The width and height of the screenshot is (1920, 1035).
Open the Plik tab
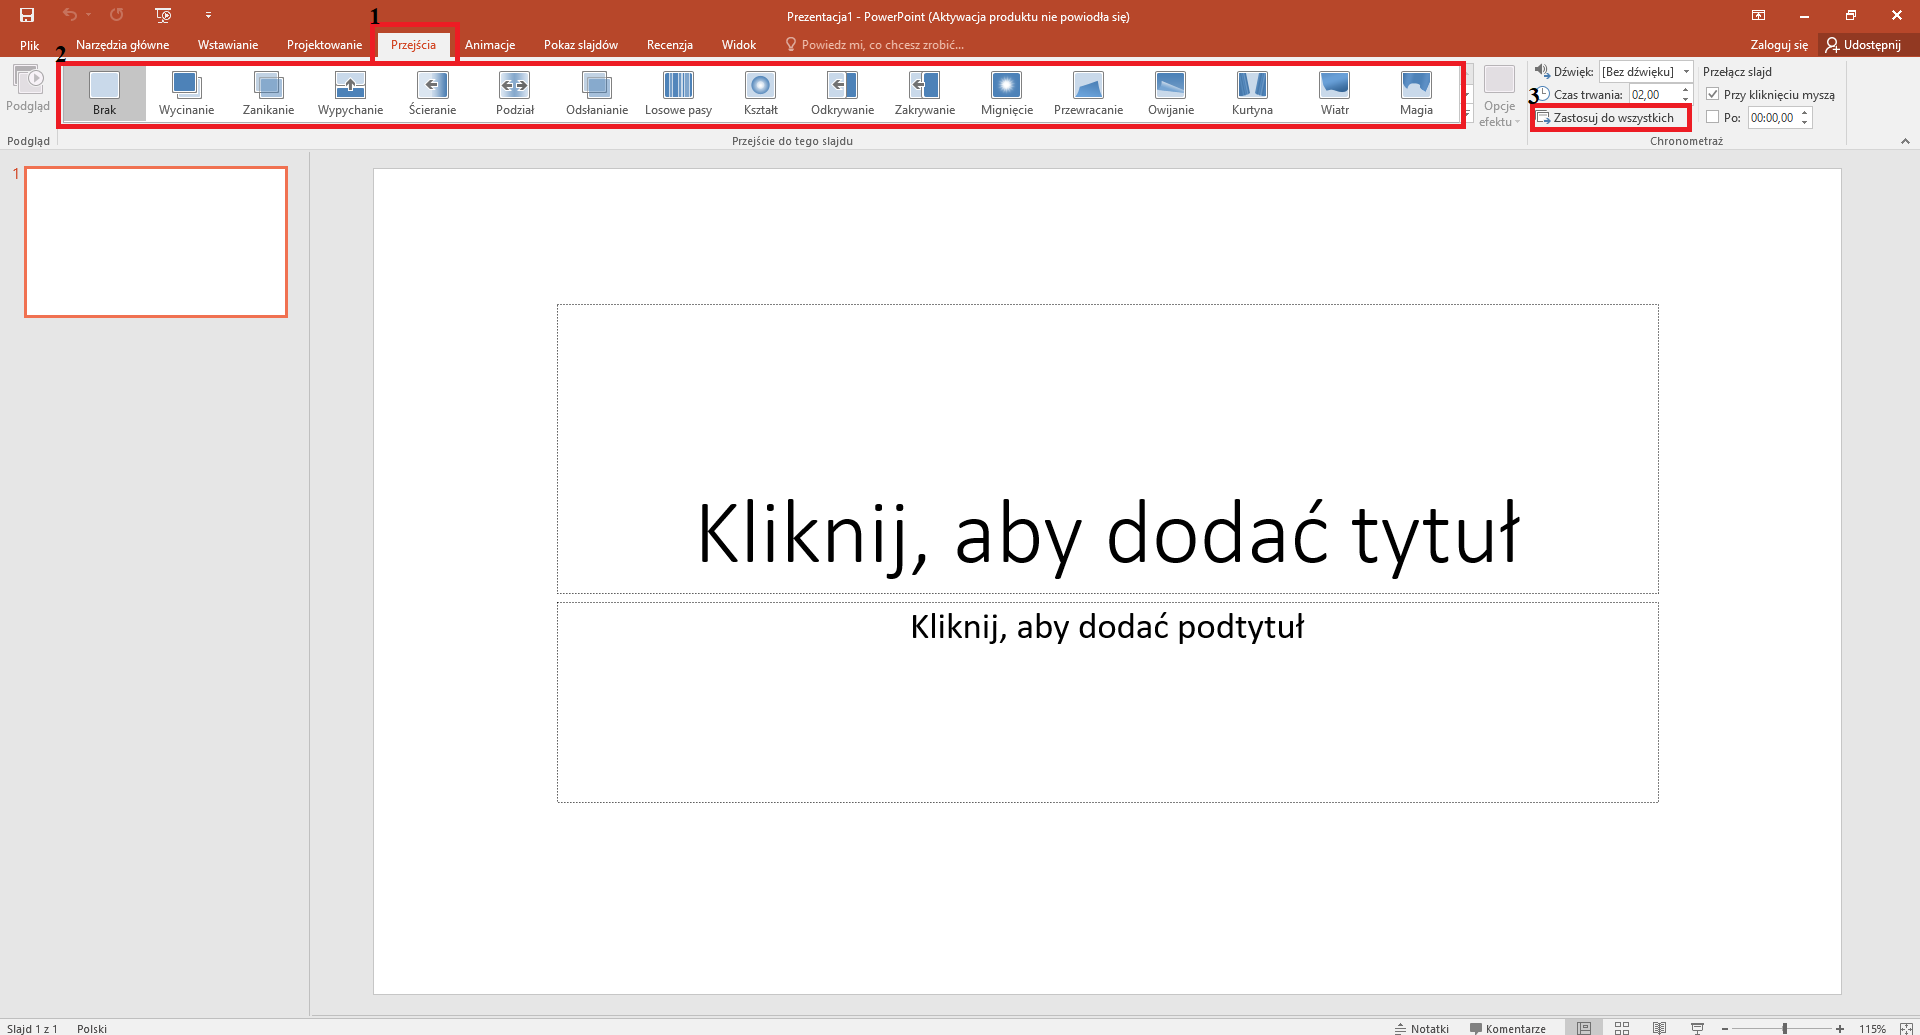point(29,45)
